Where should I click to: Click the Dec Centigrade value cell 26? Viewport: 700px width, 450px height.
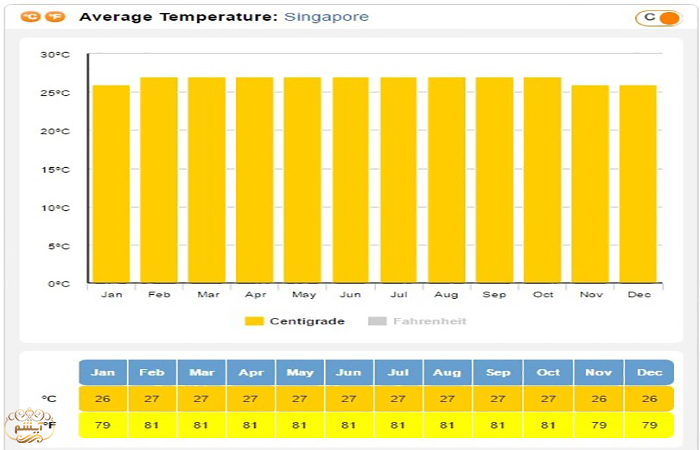(x=649, y=399)
